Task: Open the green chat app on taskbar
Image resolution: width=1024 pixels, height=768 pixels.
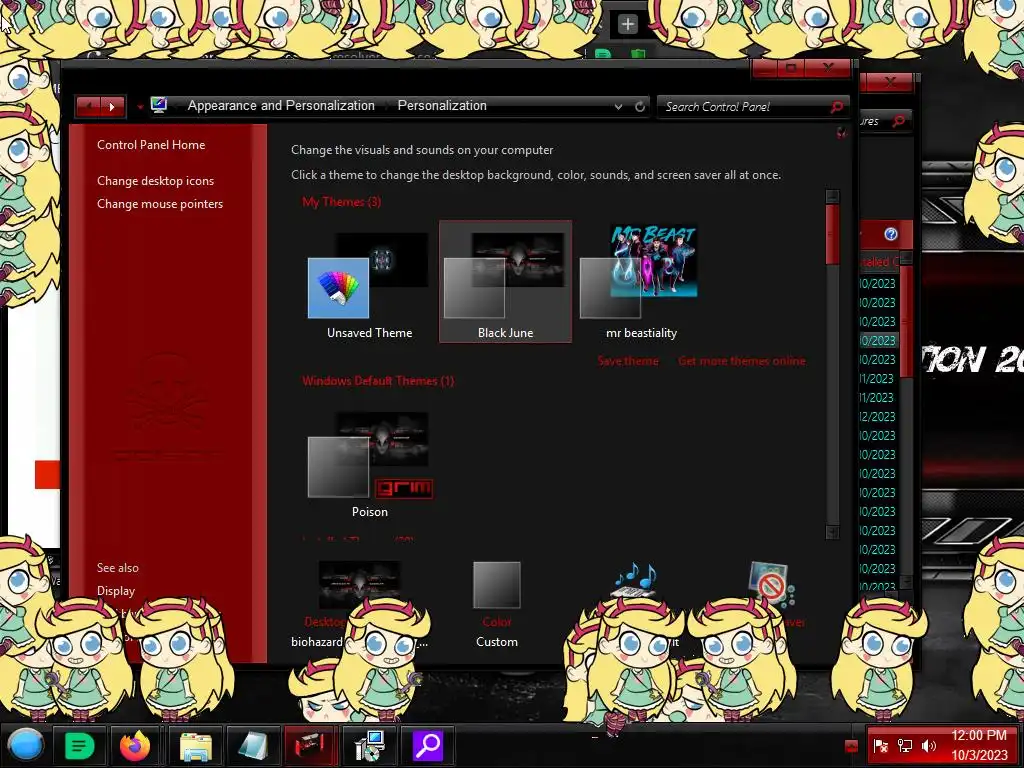Action: coord(80,745)
